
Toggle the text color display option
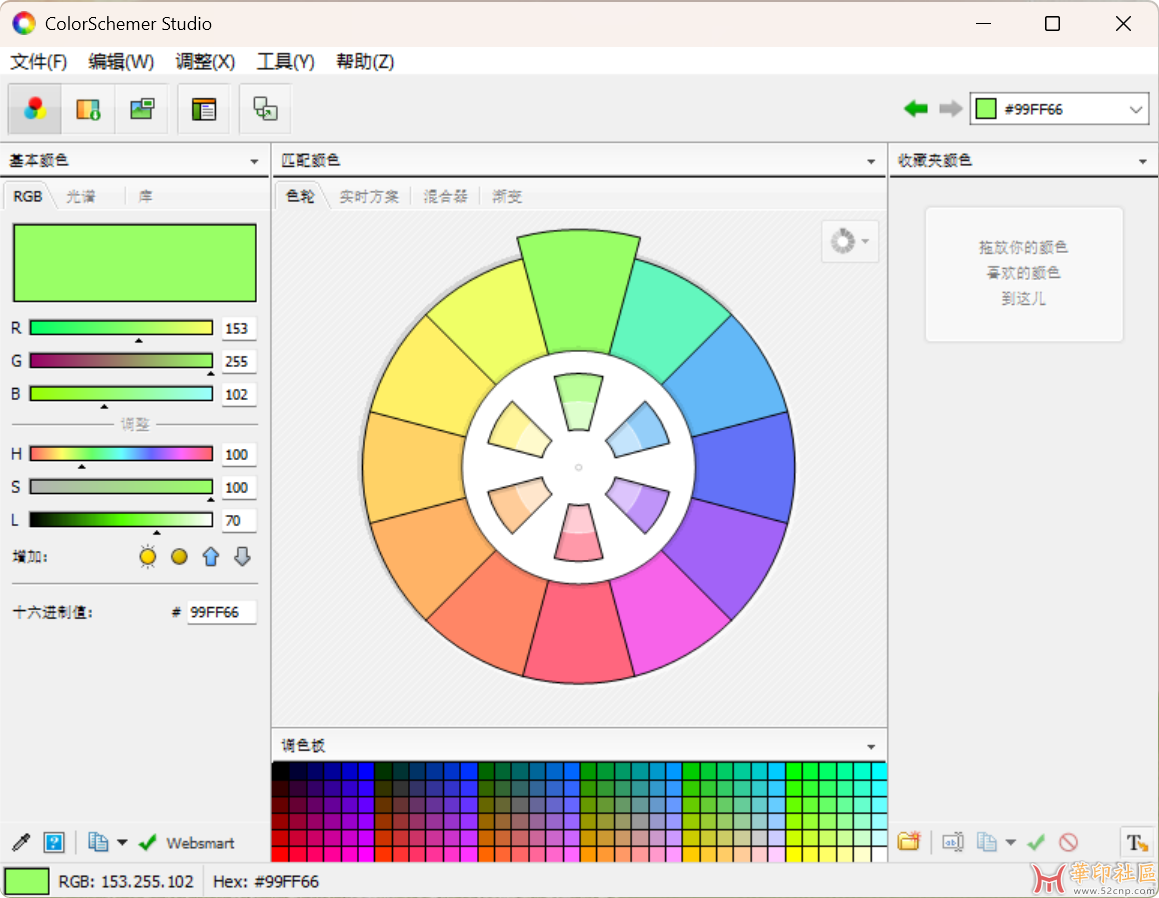1135,842
